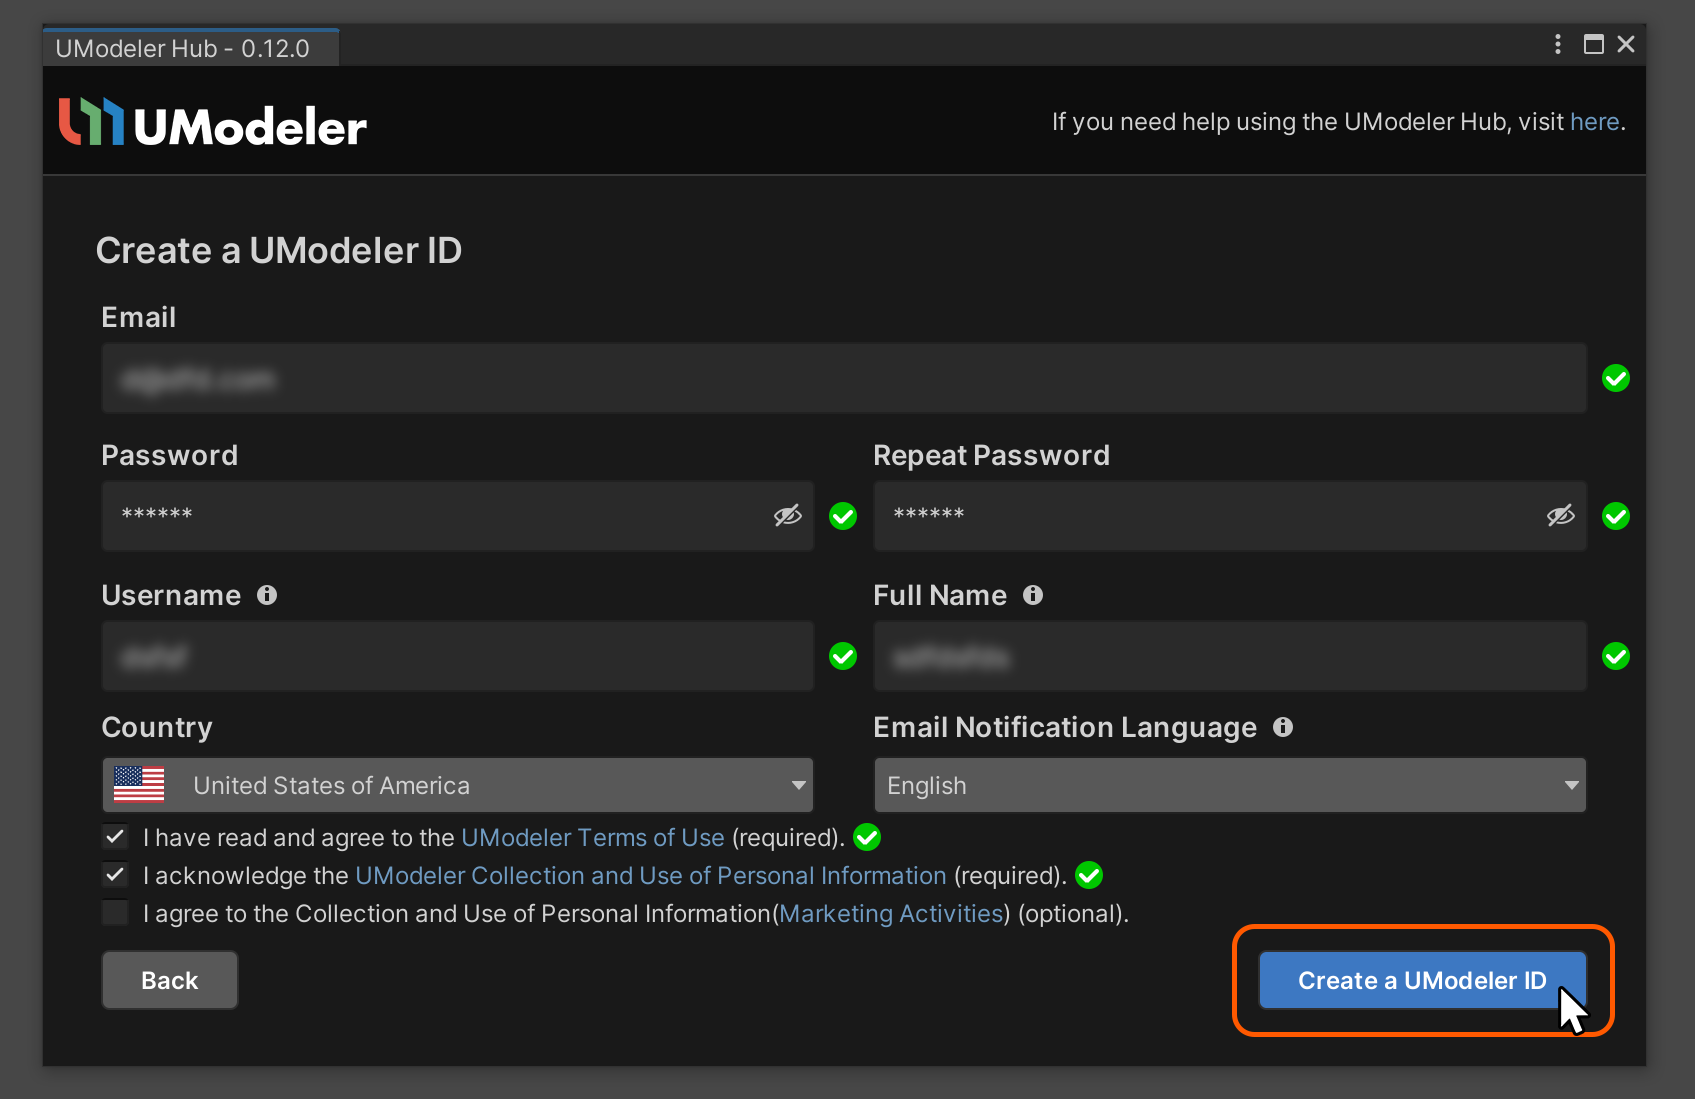Show password in the Password field
The width and height of the screenshot is (1695, 1099).
pos(788,515)
